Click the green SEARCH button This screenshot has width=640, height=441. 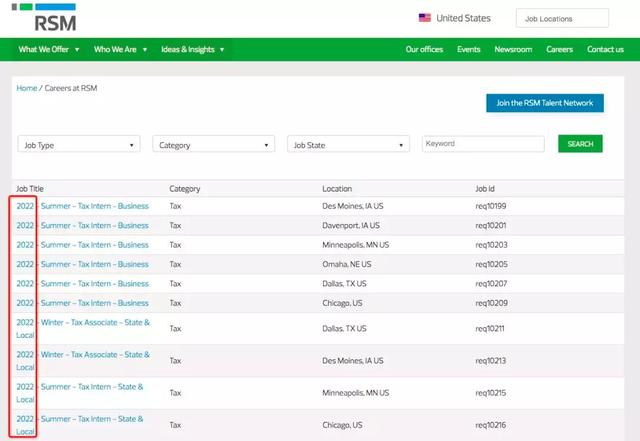pyautogui.click(x=580, y=144)
